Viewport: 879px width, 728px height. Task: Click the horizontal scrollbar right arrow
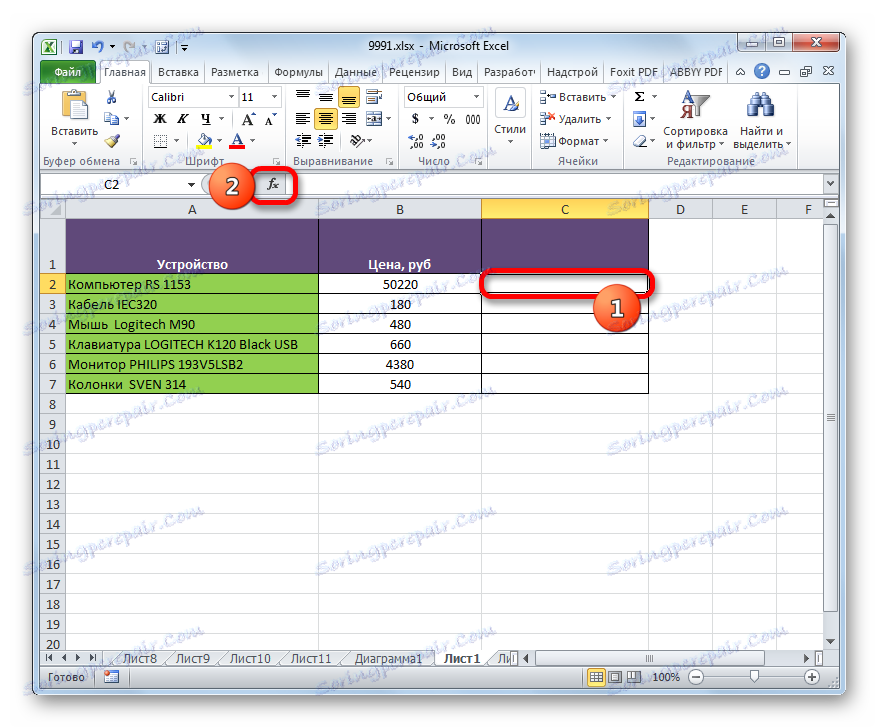[x=806, y=659]
